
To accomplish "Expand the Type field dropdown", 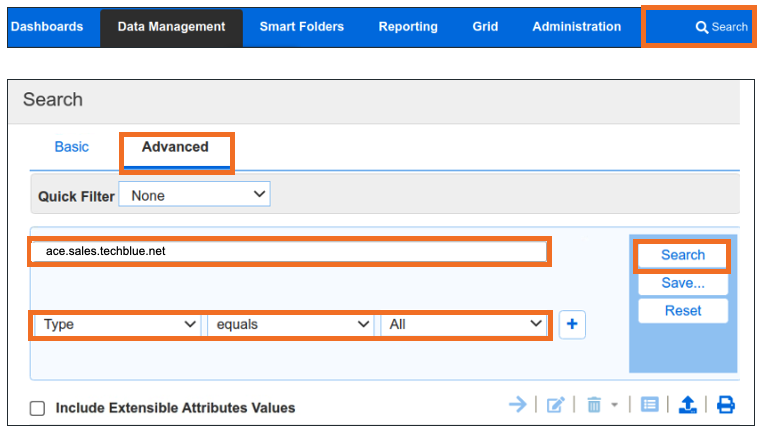I will pos(117,325).
